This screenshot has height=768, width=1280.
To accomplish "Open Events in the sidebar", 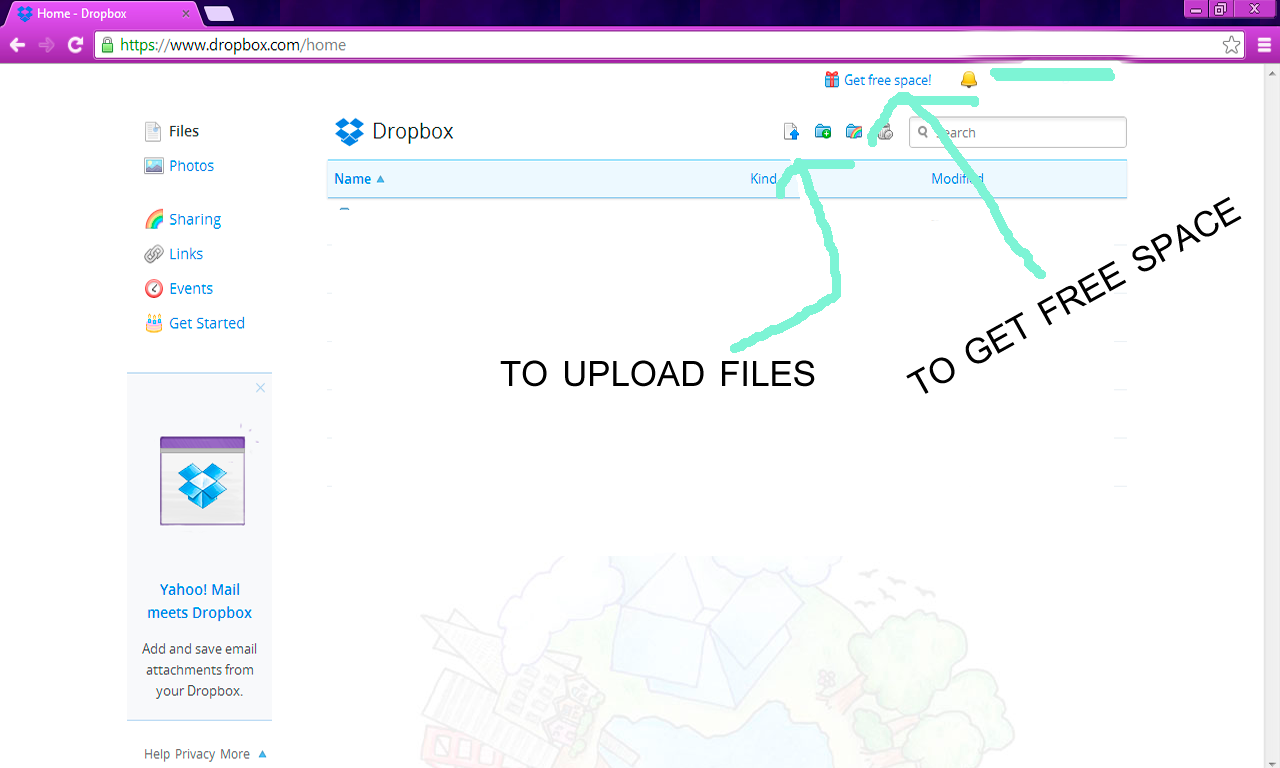I will [x=191, y=288].
